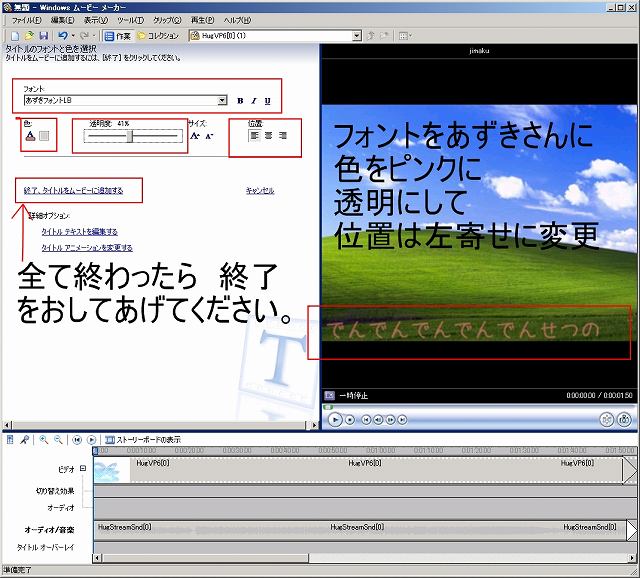Image resolution: width=640 pixels, height=578 pixels.
Task: Toggle the コレクション collections pane button
Action: tap(158, 36)
